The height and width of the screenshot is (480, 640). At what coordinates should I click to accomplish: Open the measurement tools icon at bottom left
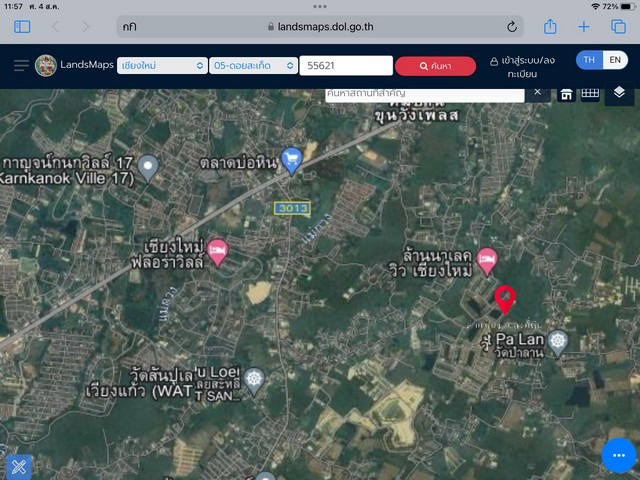point(18,466)
